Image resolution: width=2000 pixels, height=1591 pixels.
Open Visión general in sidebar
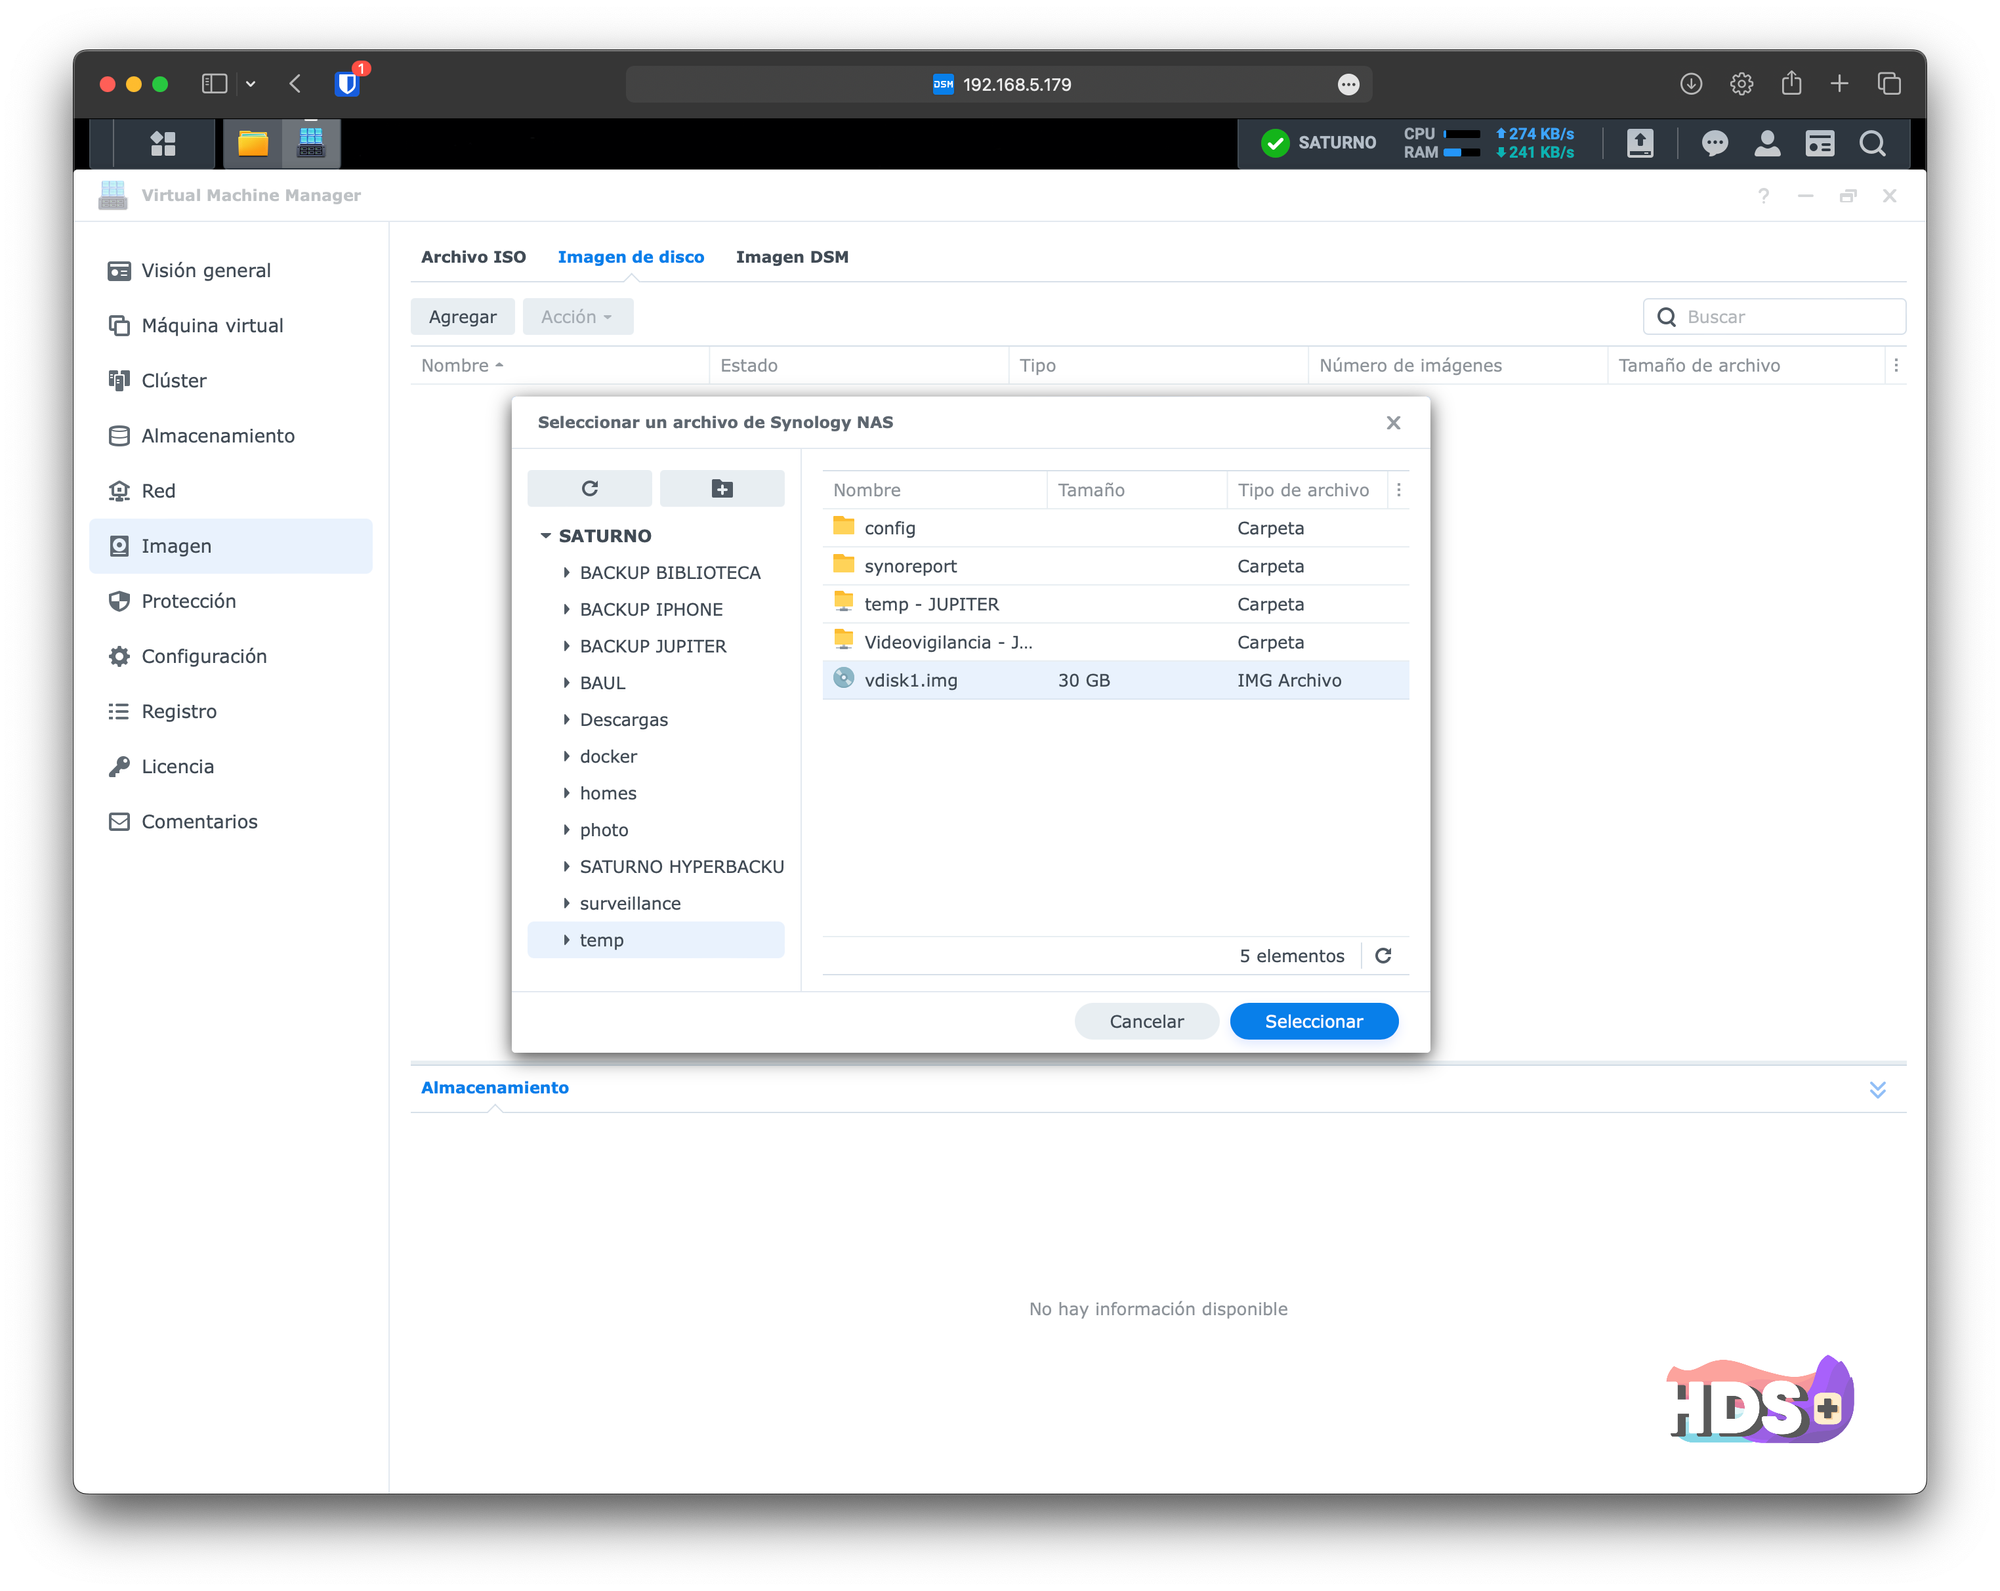pyautogui.click(x=231, y=271)
